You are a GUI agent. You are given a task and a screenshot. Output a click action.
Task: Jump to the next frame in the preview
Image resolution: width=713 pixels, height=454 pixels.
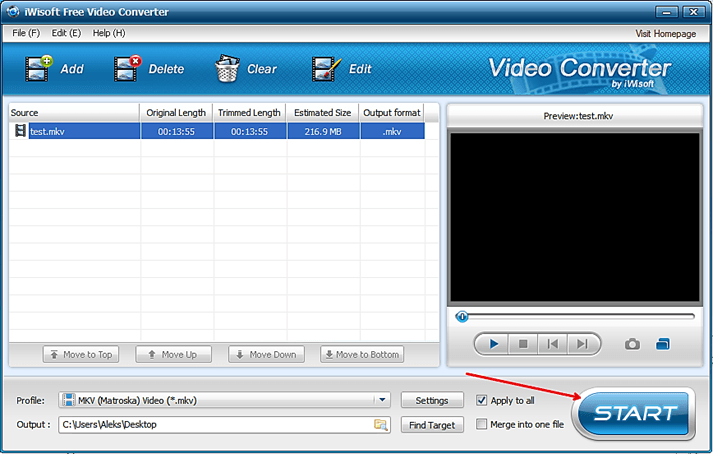(580, 344)
